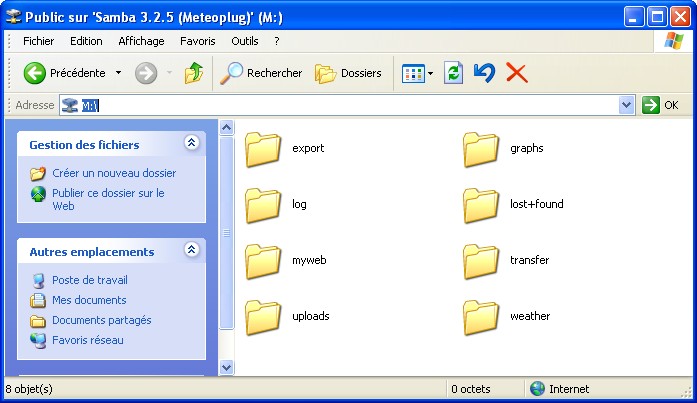The width and height of the screenshot is (697, 403).
Task: Click the blue undo arrow icon
Action: 485,73
